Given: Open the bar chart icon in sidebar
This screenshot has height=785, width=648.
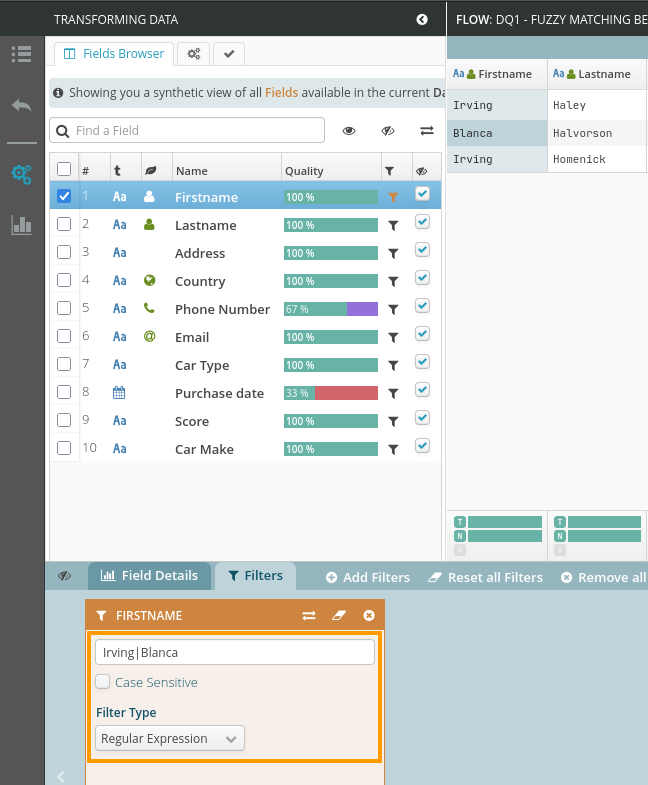Looking at the screenshot, I should 21,225.
